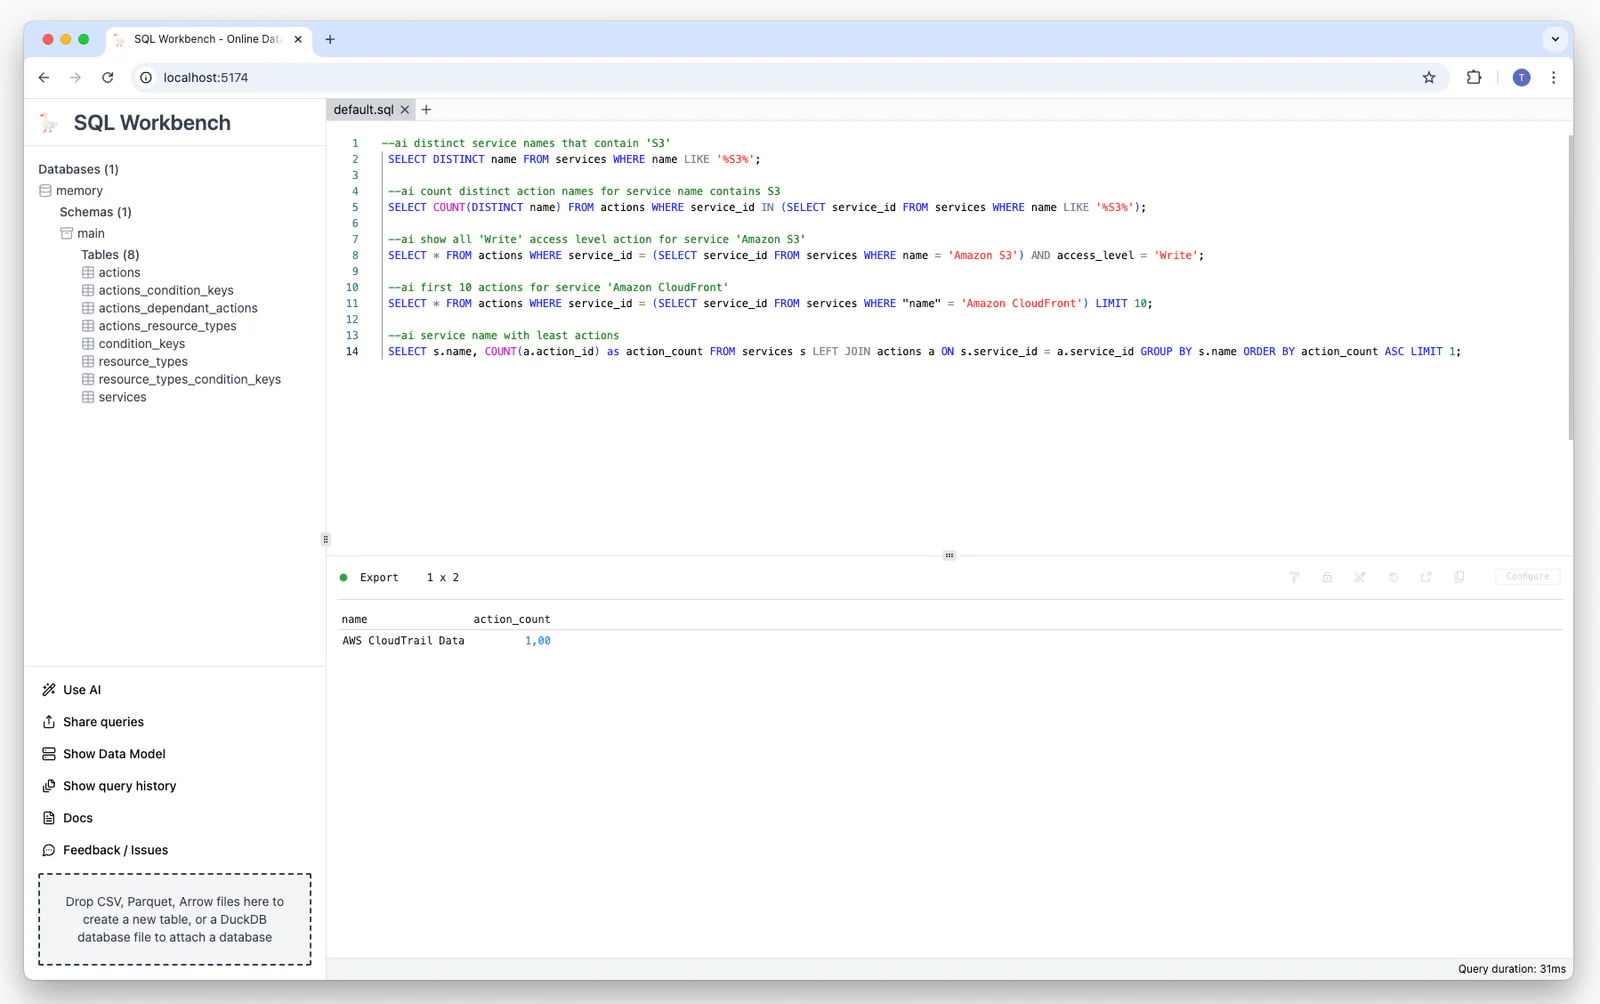This screenshot has width=1600, height=1004.
Task: Select the services table
Action: click(x=122, y=398)
